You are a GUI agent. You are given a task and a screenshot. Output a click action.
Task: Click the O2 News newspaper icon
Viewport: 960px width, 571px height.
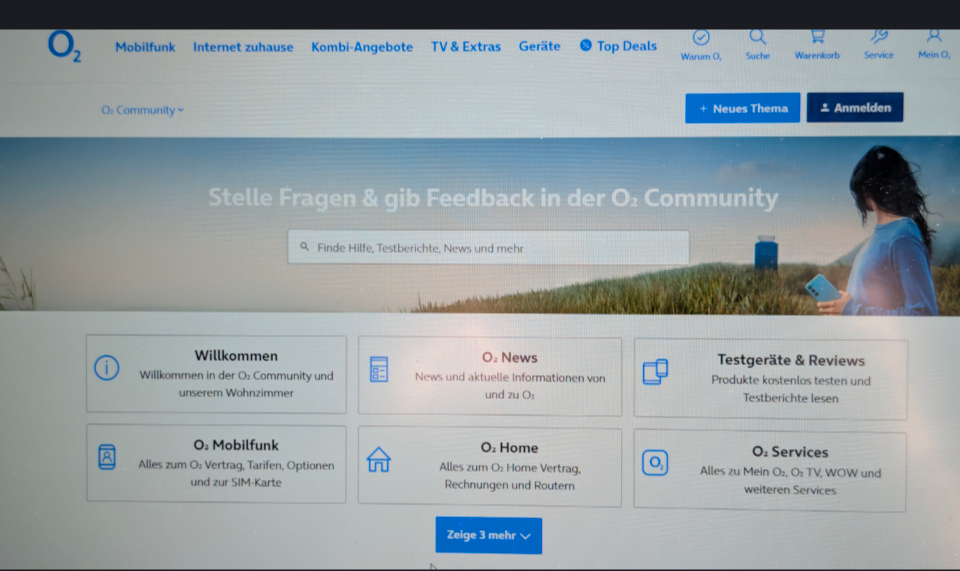point(379,370)
